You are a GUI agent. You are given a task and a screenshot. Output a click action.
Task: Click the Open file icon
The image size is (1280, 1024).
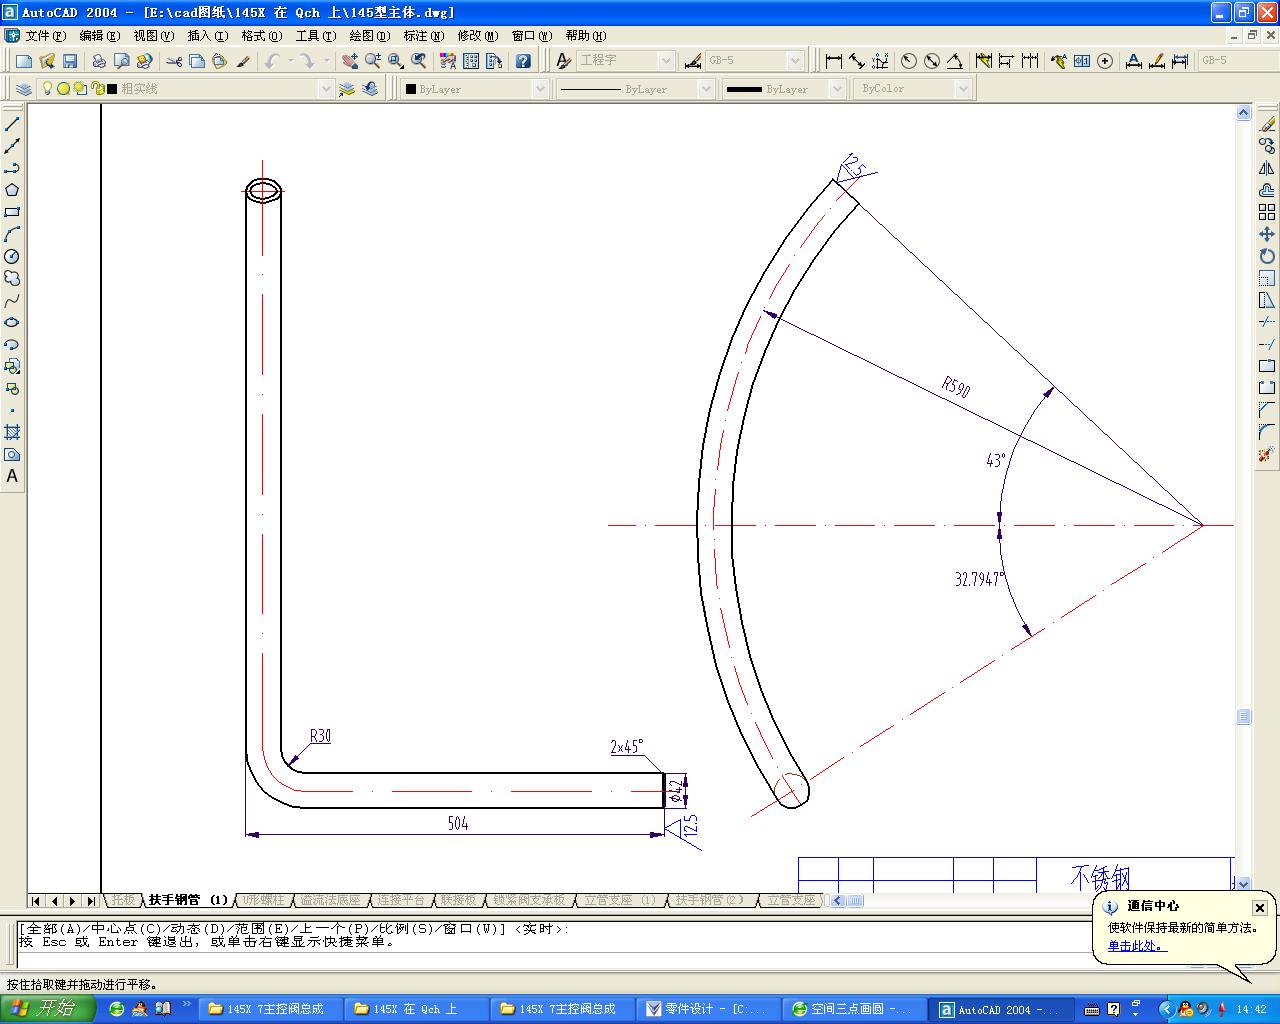[47, 61]
